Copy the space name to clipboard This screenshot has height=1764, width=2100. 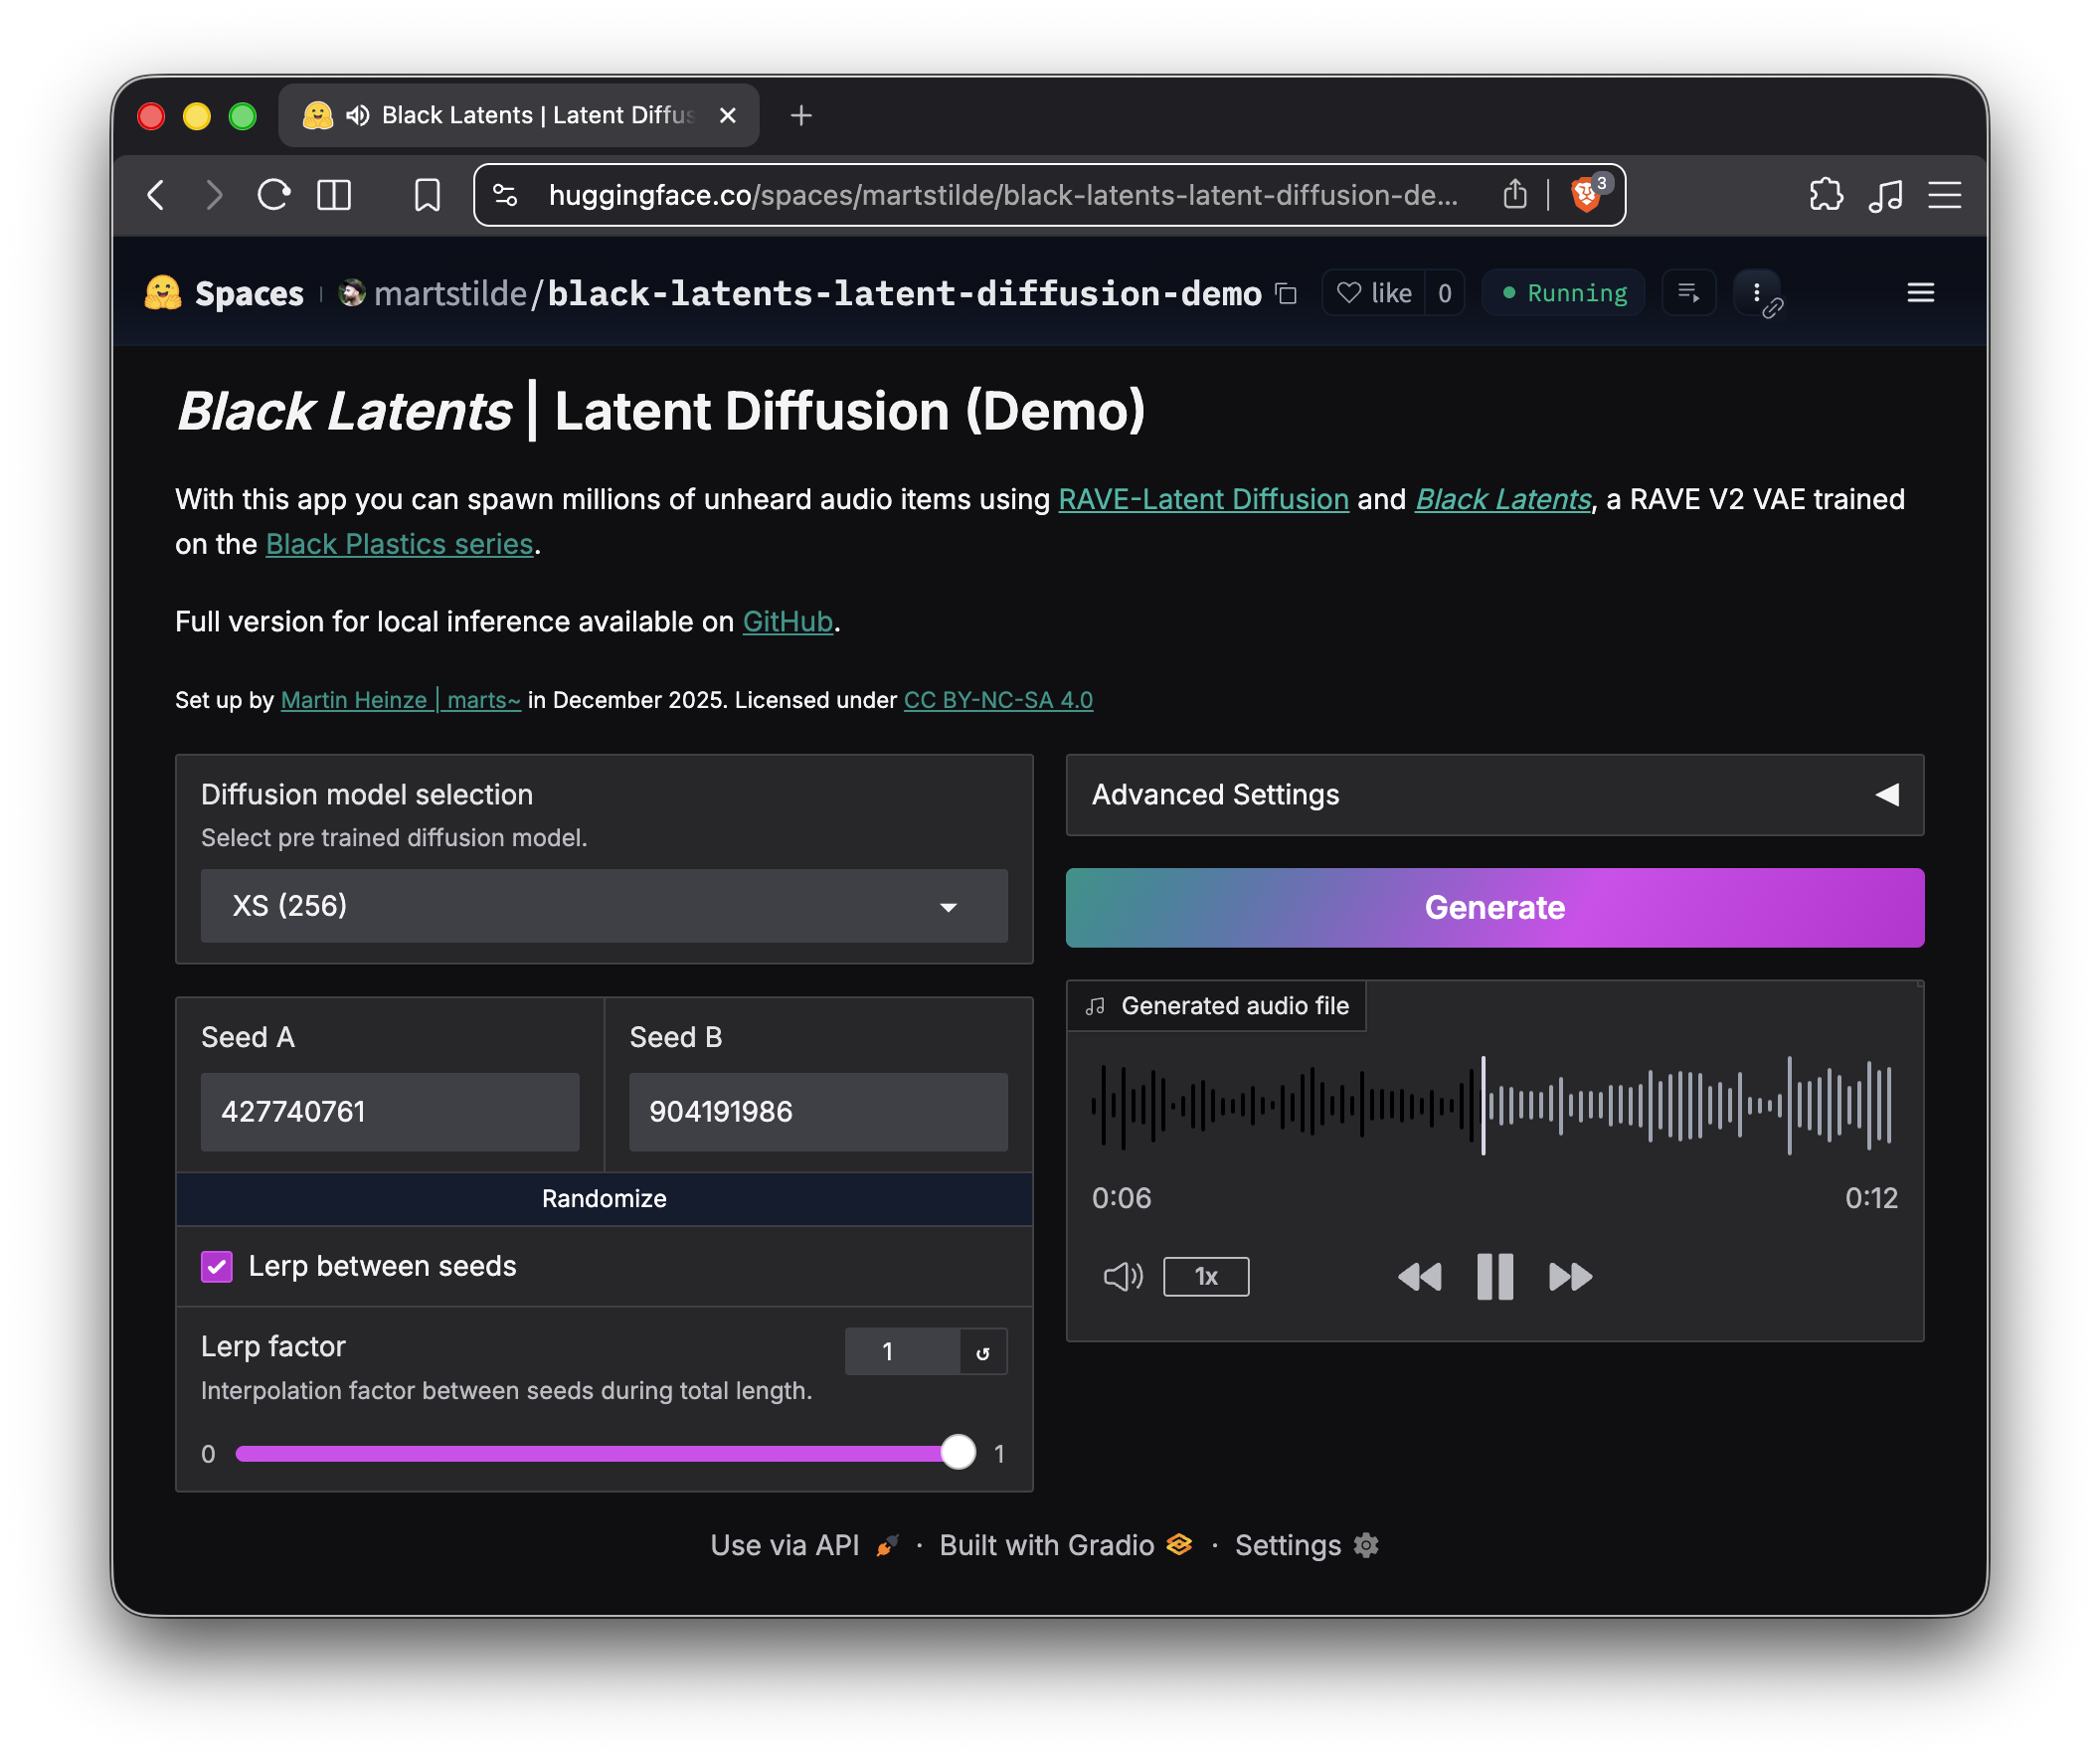[x=1286, y=294]
